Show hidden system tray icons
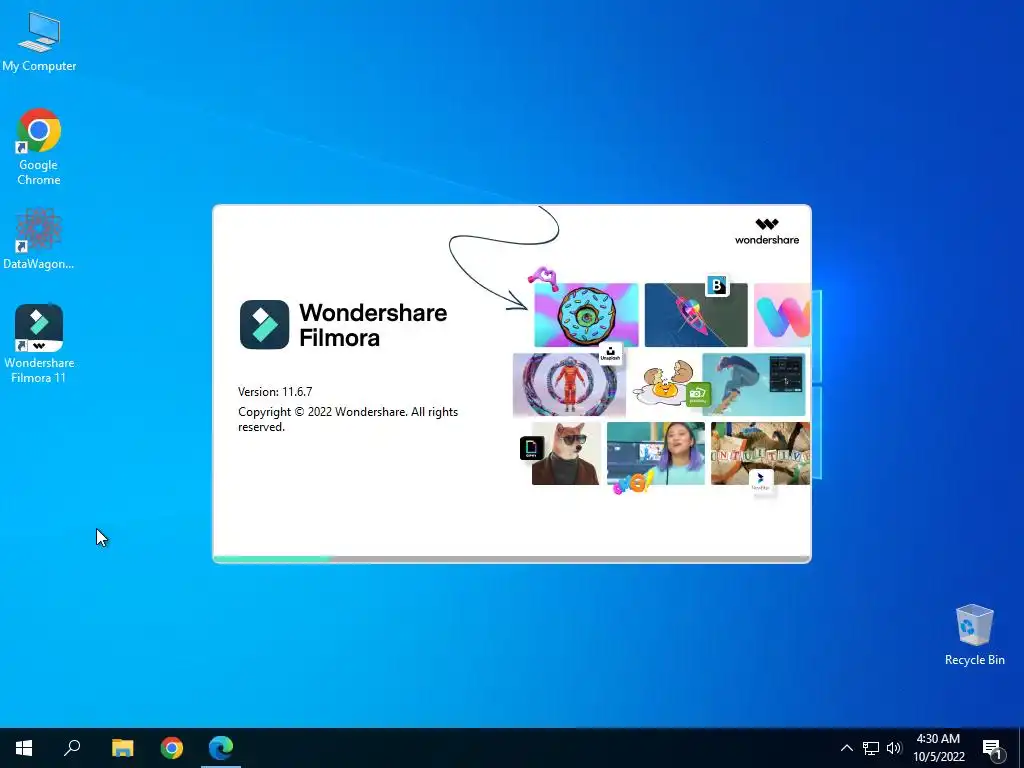 (x=846, y=748)
